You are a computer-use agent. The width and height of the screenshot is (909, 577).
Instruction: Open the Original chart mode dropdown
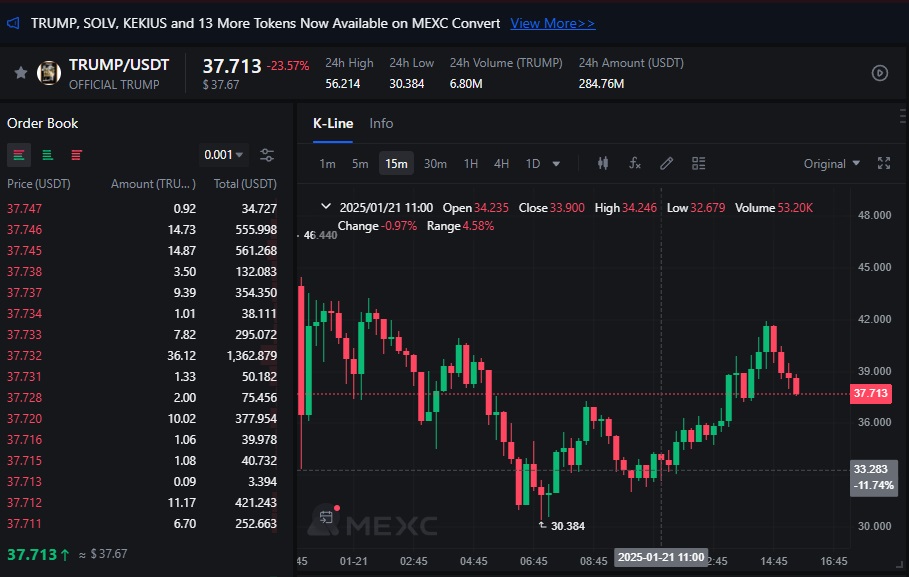pyautogui.click(x=831, y=164)
